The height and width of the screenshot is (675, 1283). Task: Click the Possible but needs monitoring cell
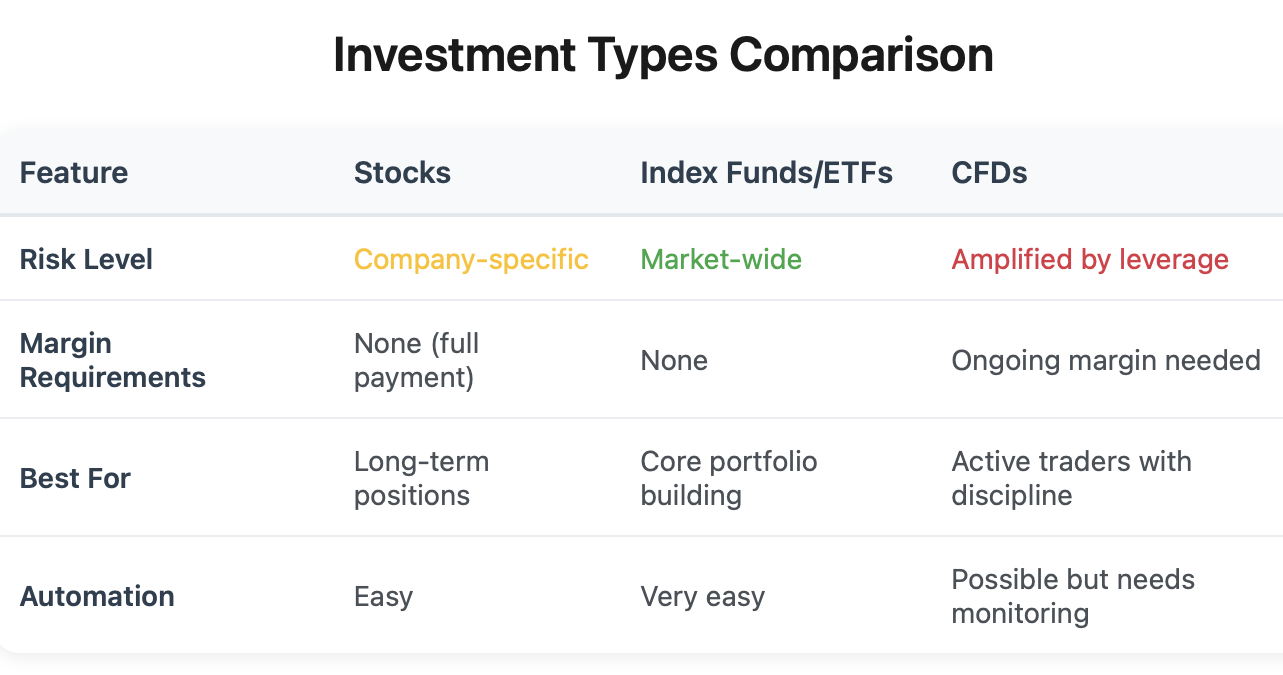tap(1073, 596)
